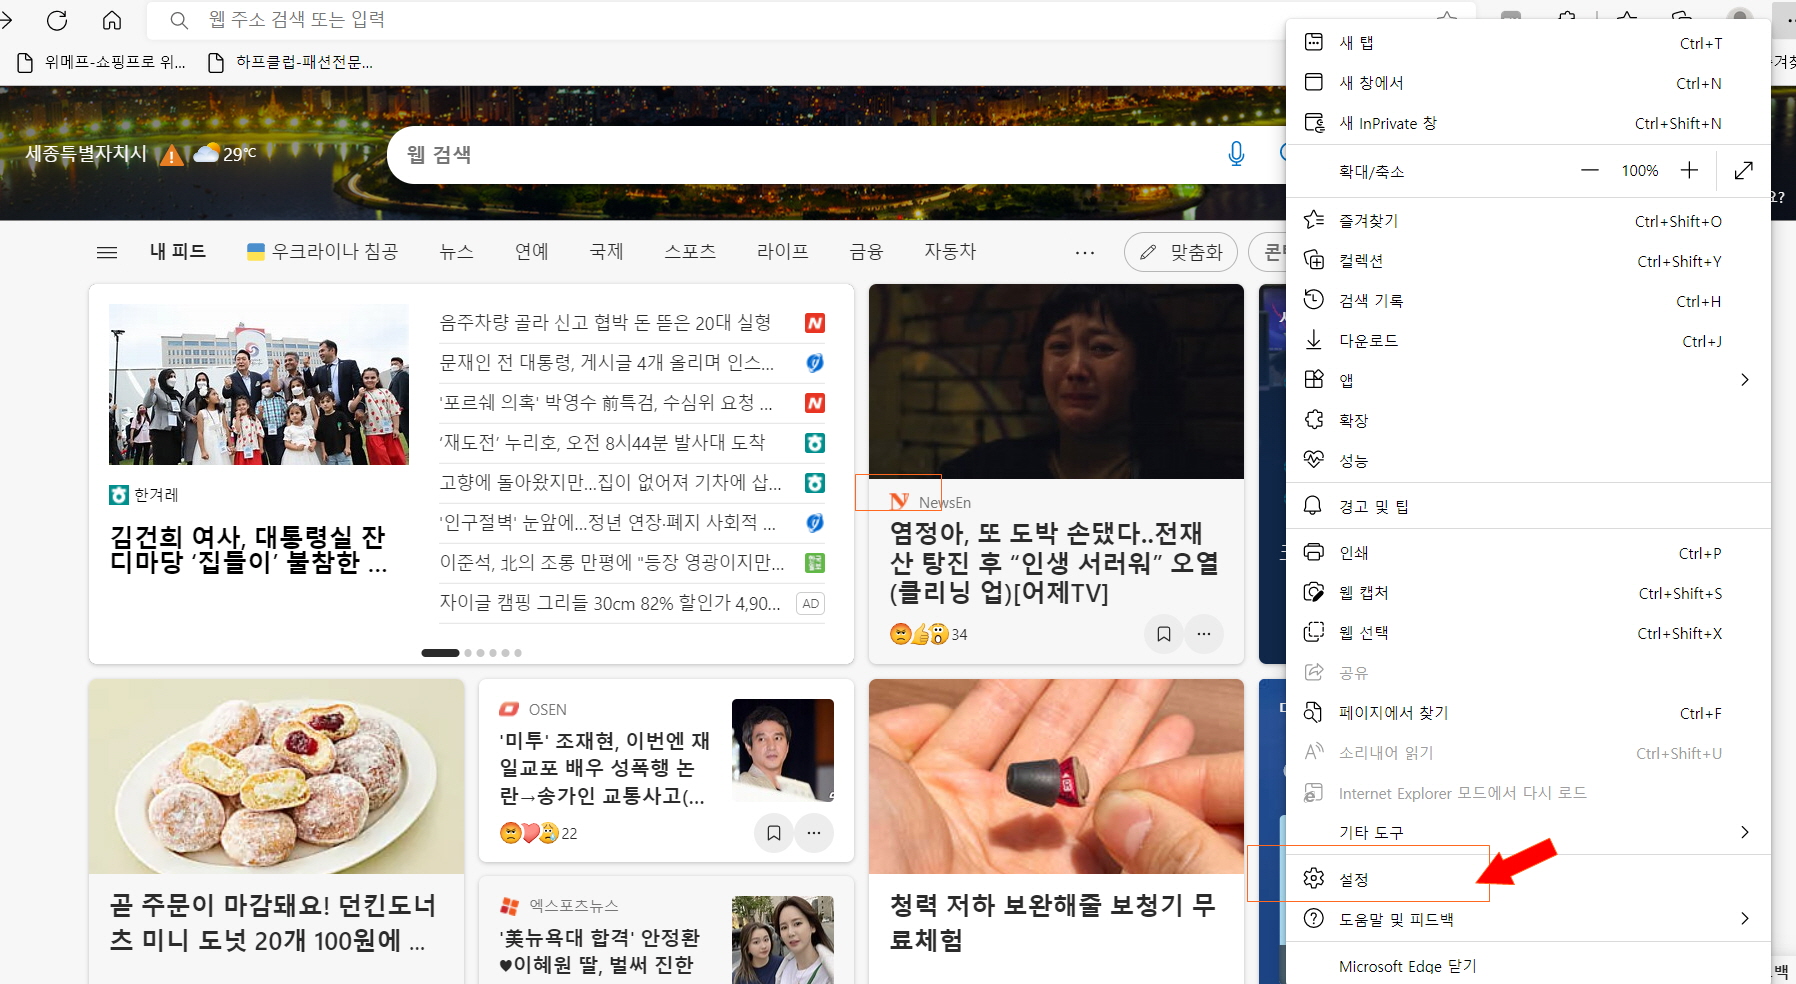
Task: Switch to the 라이프 tab
Action: click(x=783, y=251)
